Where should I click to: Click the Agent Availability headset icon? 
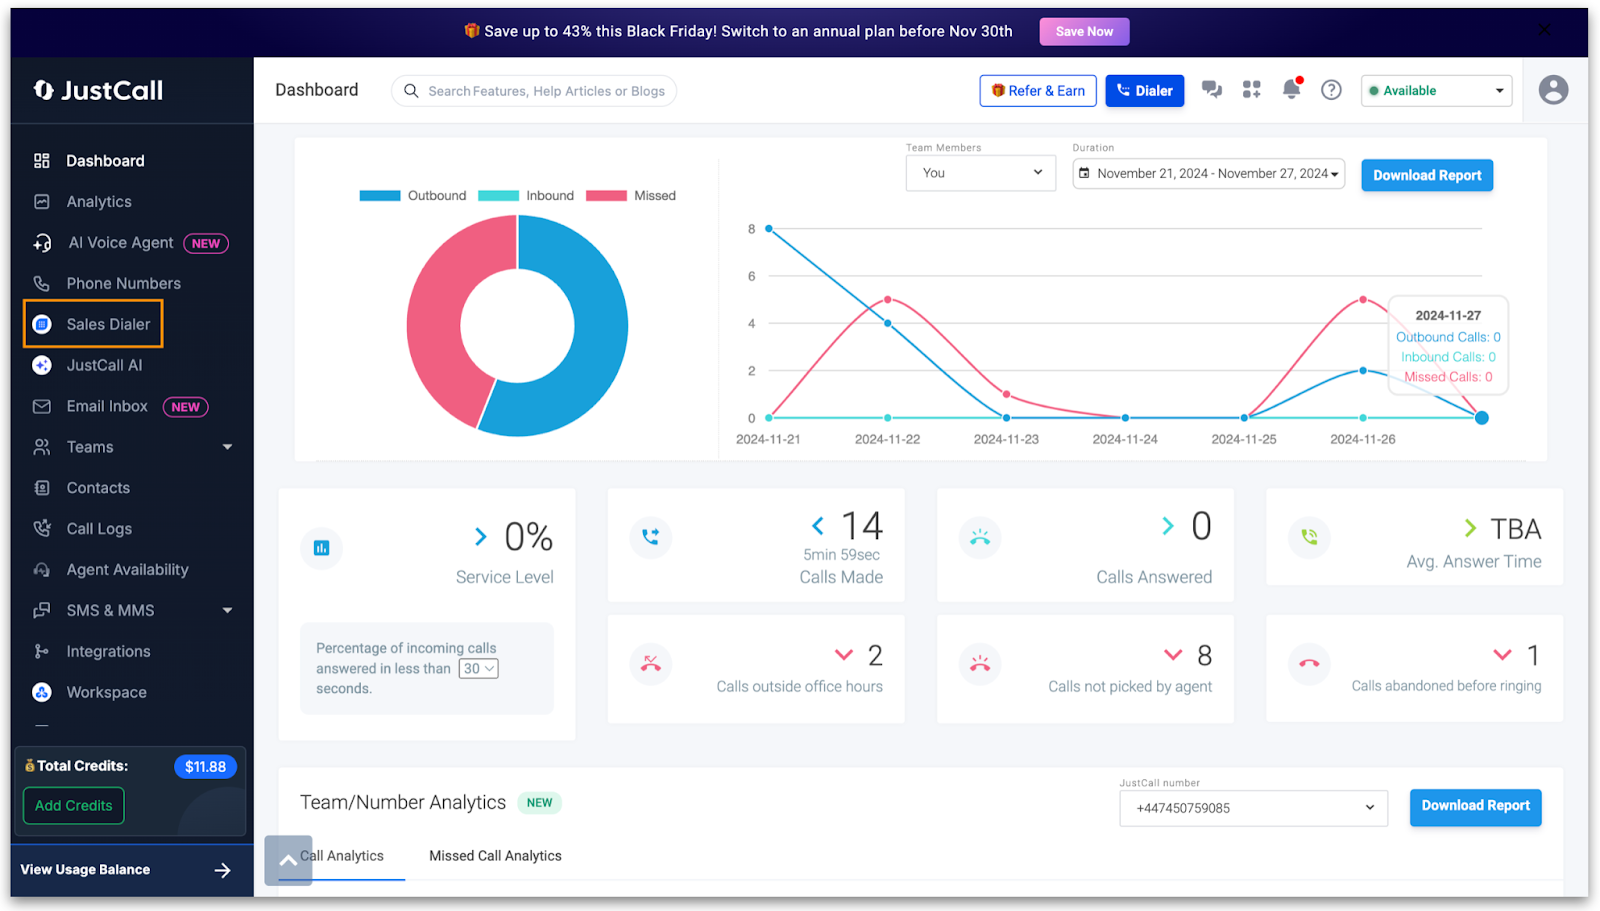tap(42, 570)
